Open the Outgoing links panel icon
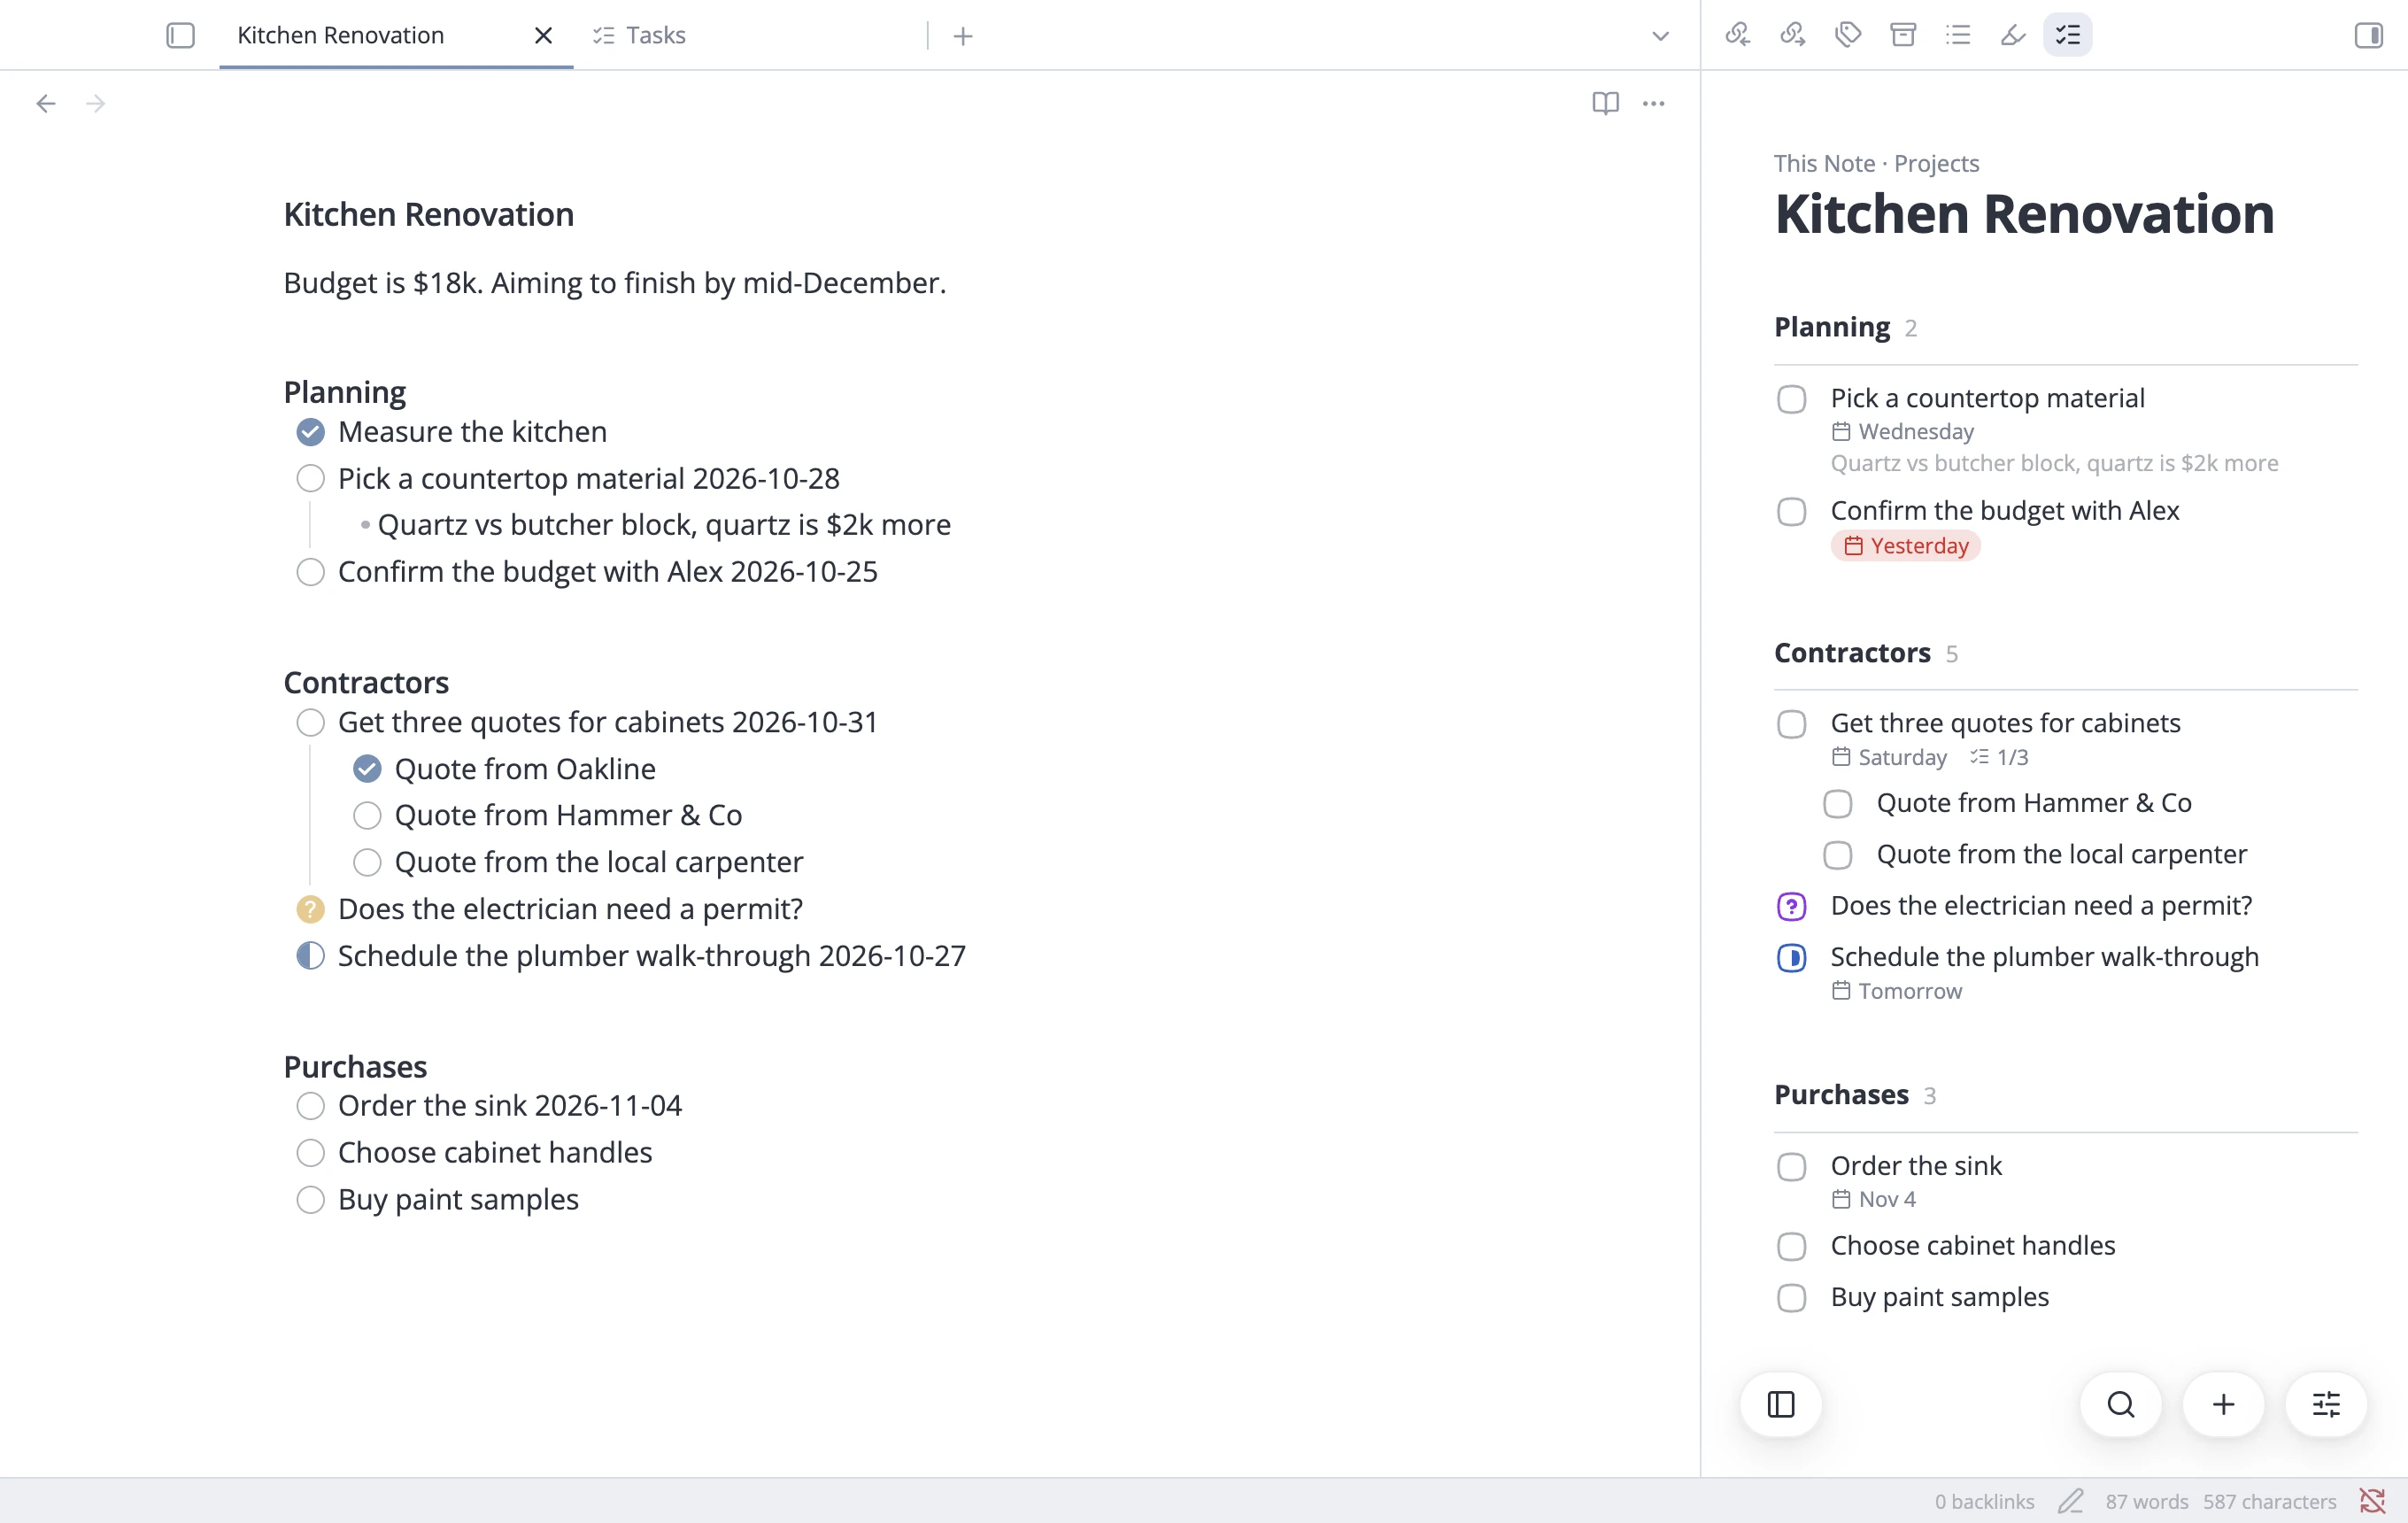Image resolution: width=2408 pixels, height=1523 pixels. point(1793,35)
